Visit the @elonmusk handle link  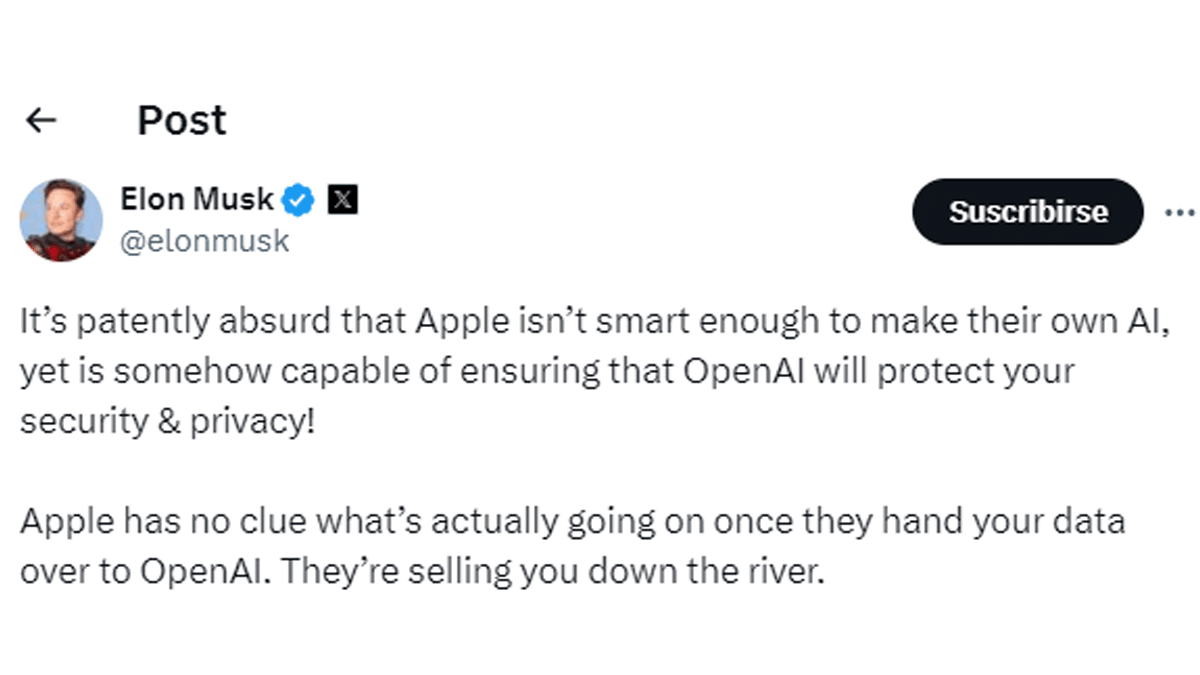(x=204, y=241)
